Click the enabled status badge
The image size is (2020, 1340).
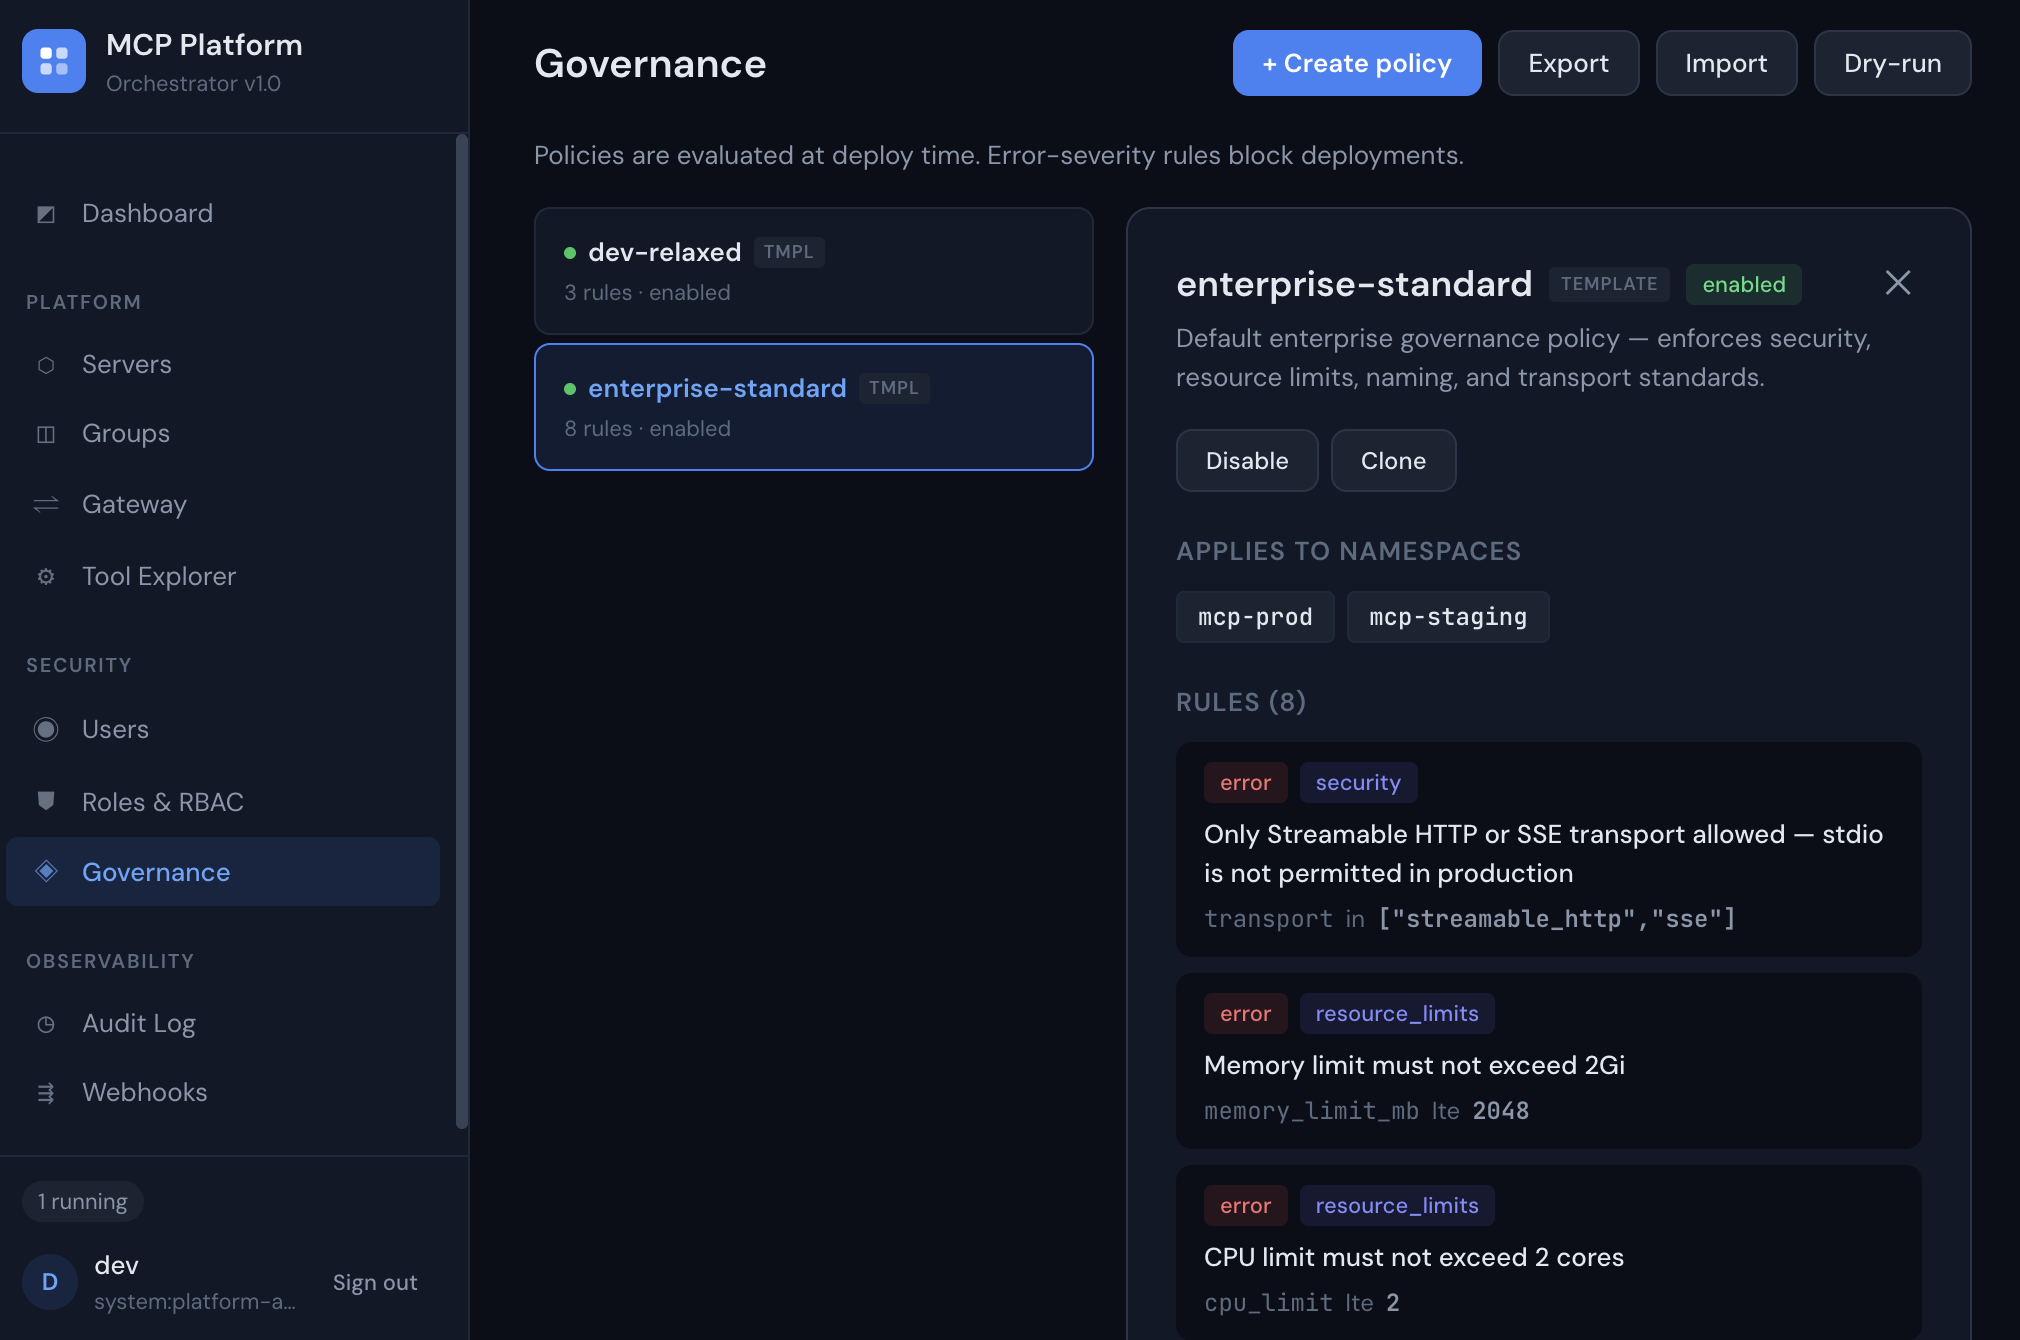tap(1744, 284)
